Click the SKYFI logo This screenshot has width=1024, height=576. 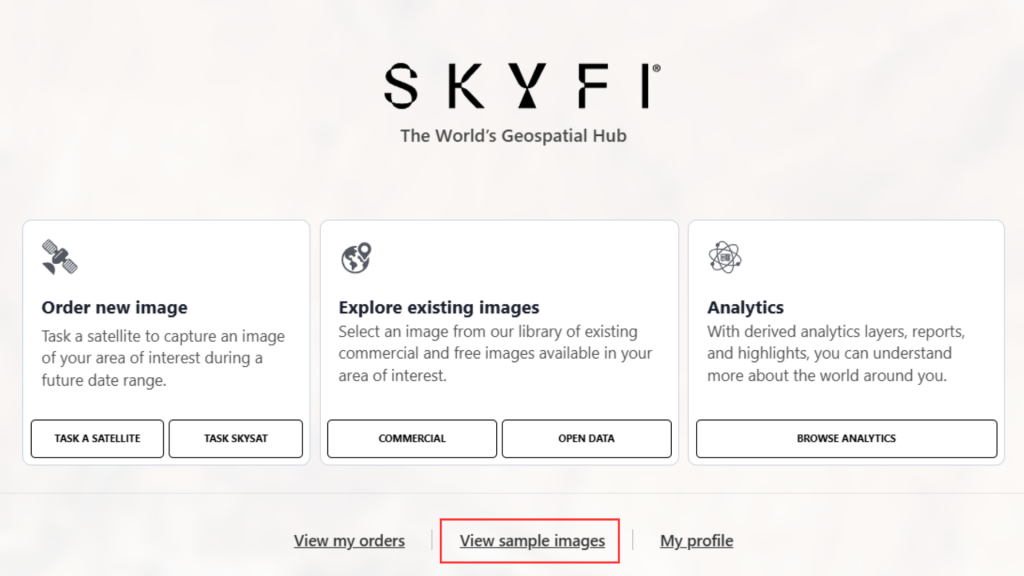click(522, 86)
